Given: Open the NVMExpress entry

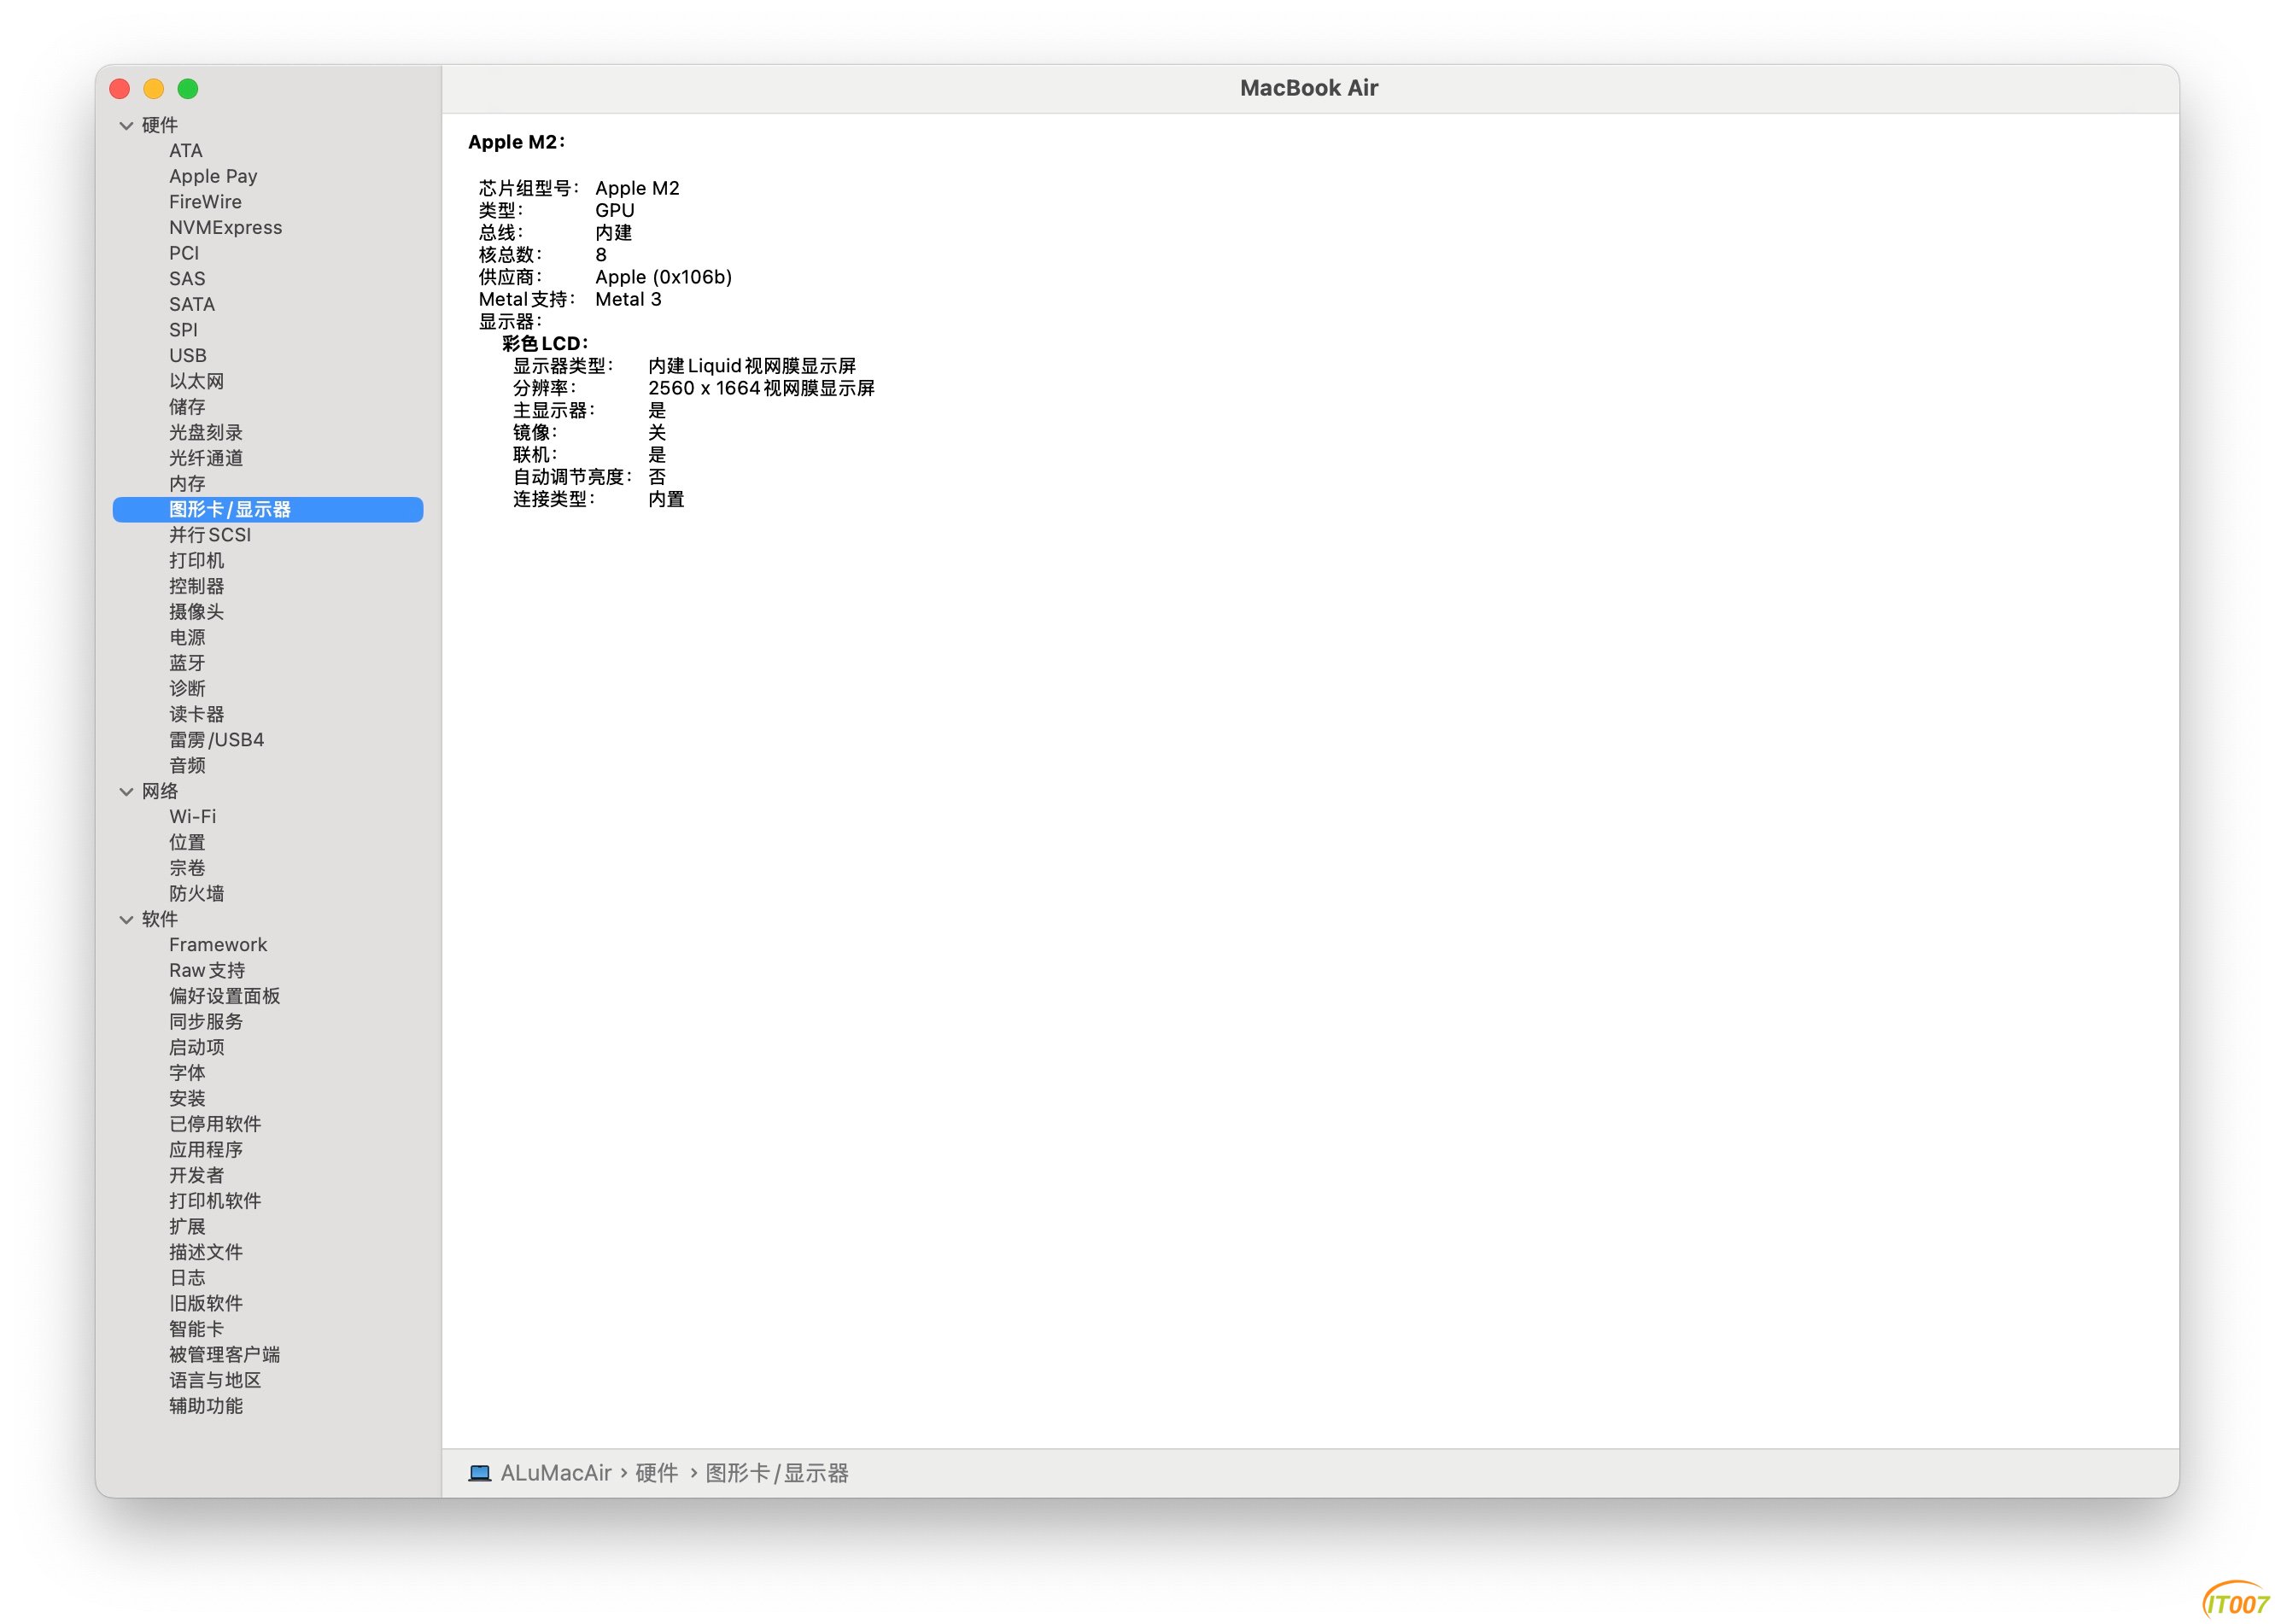Looking at the screenshot, I should (225, 227).
